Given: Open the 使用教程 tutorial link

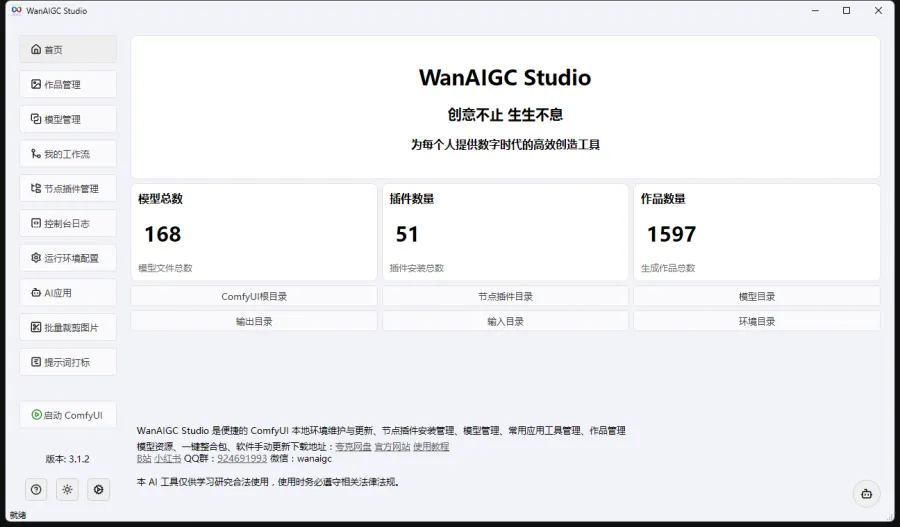Looking at the screenshot, I should coord(431,446).
